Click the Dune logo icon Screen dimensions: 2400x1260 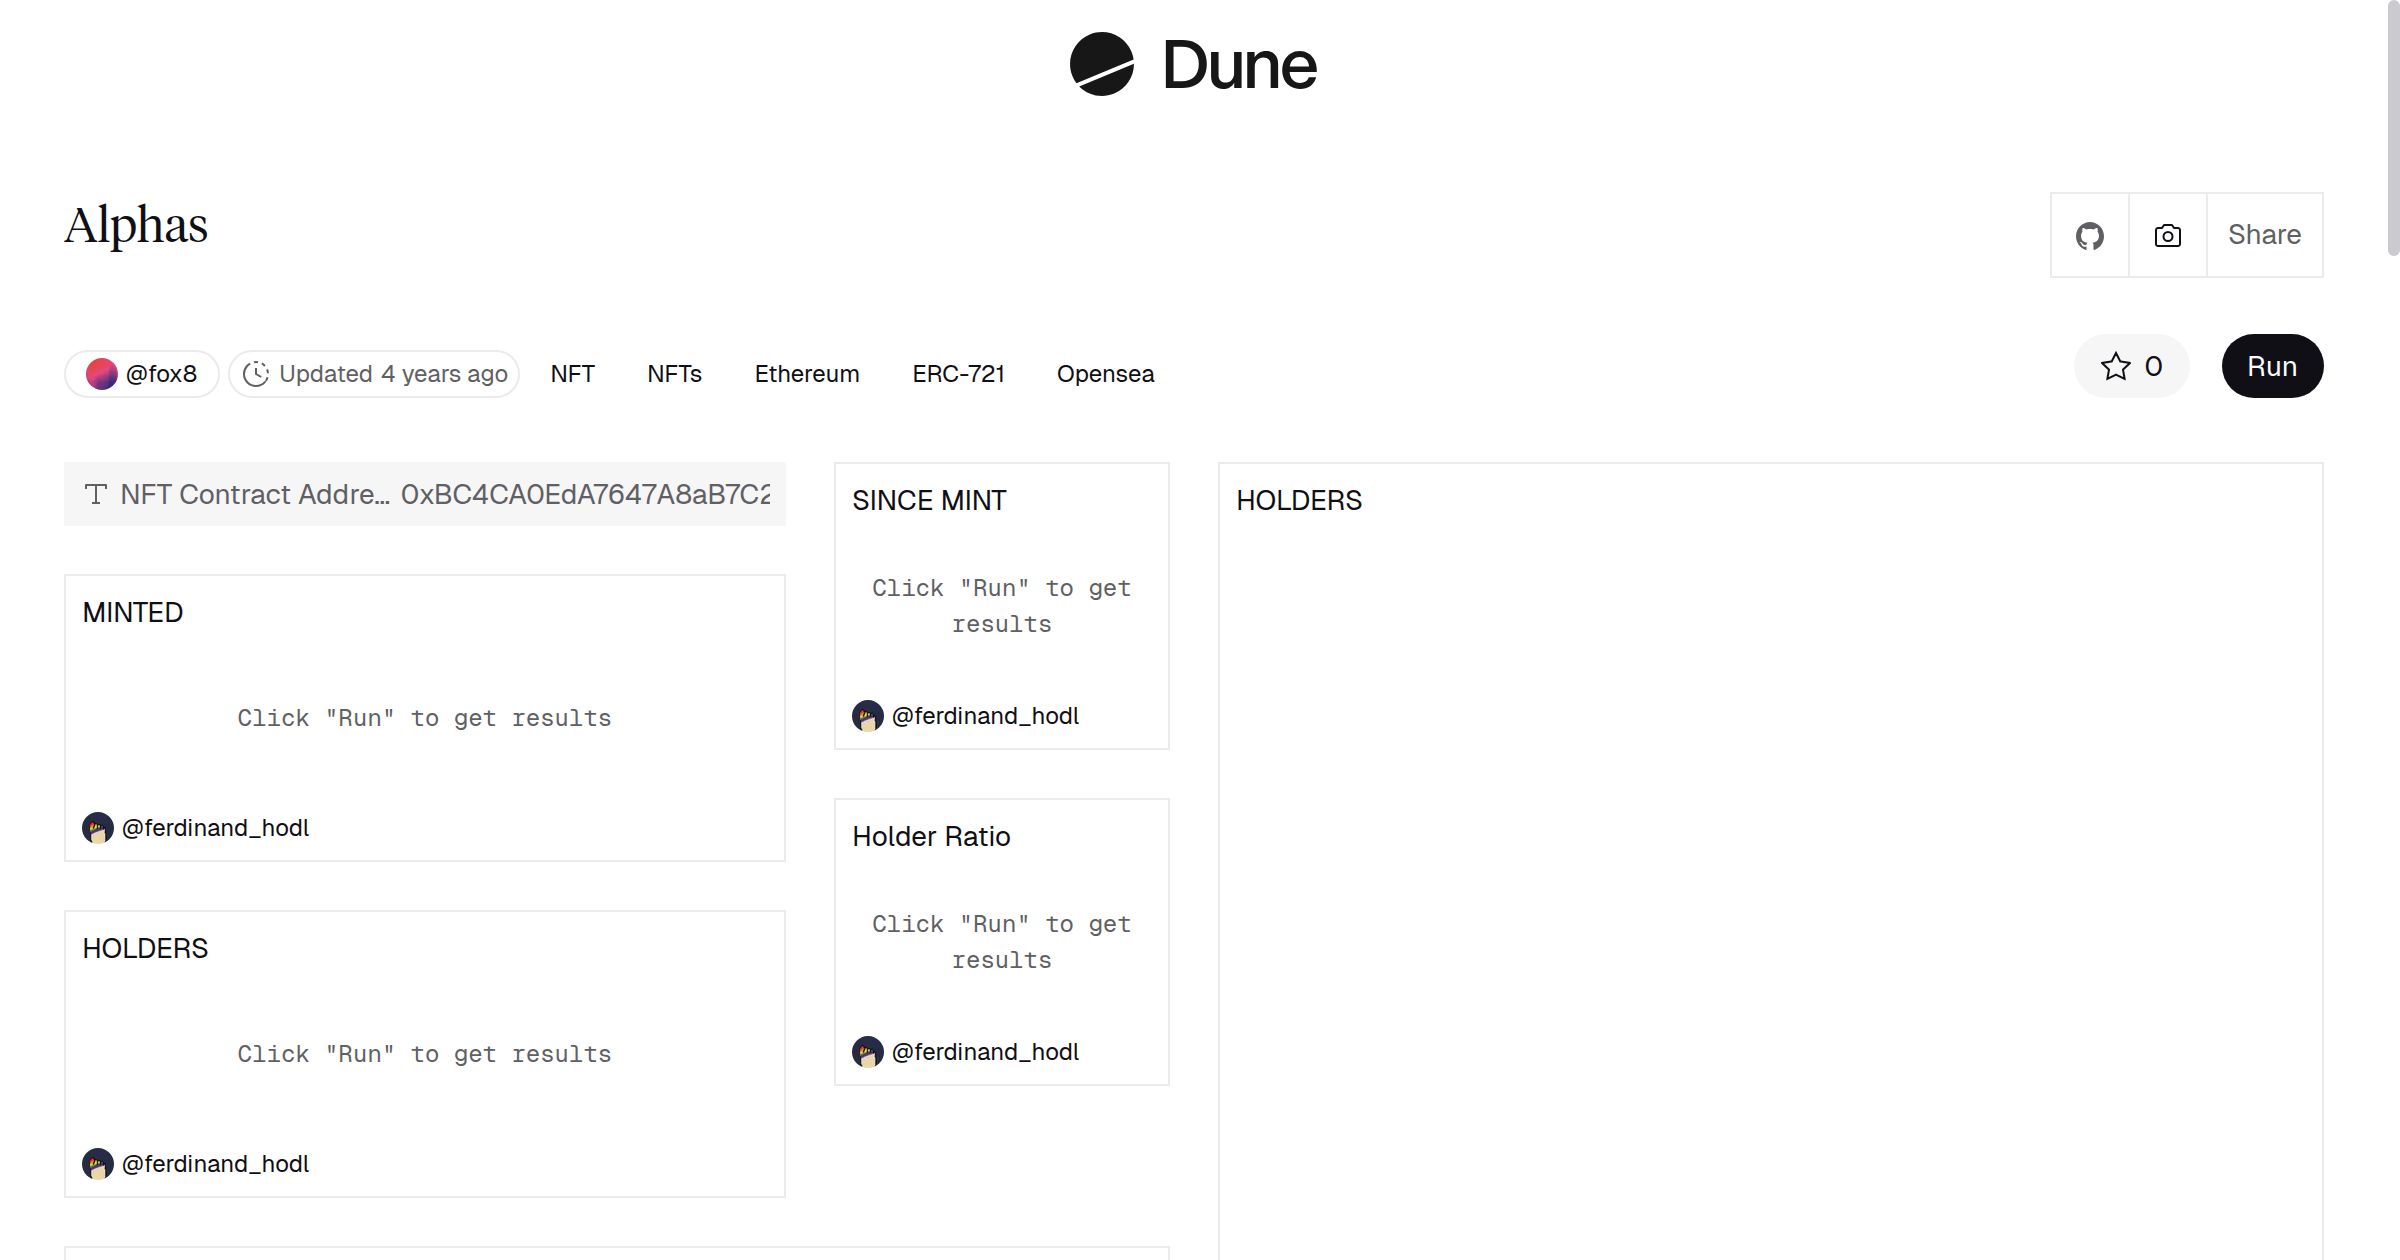coord(1101,64)
